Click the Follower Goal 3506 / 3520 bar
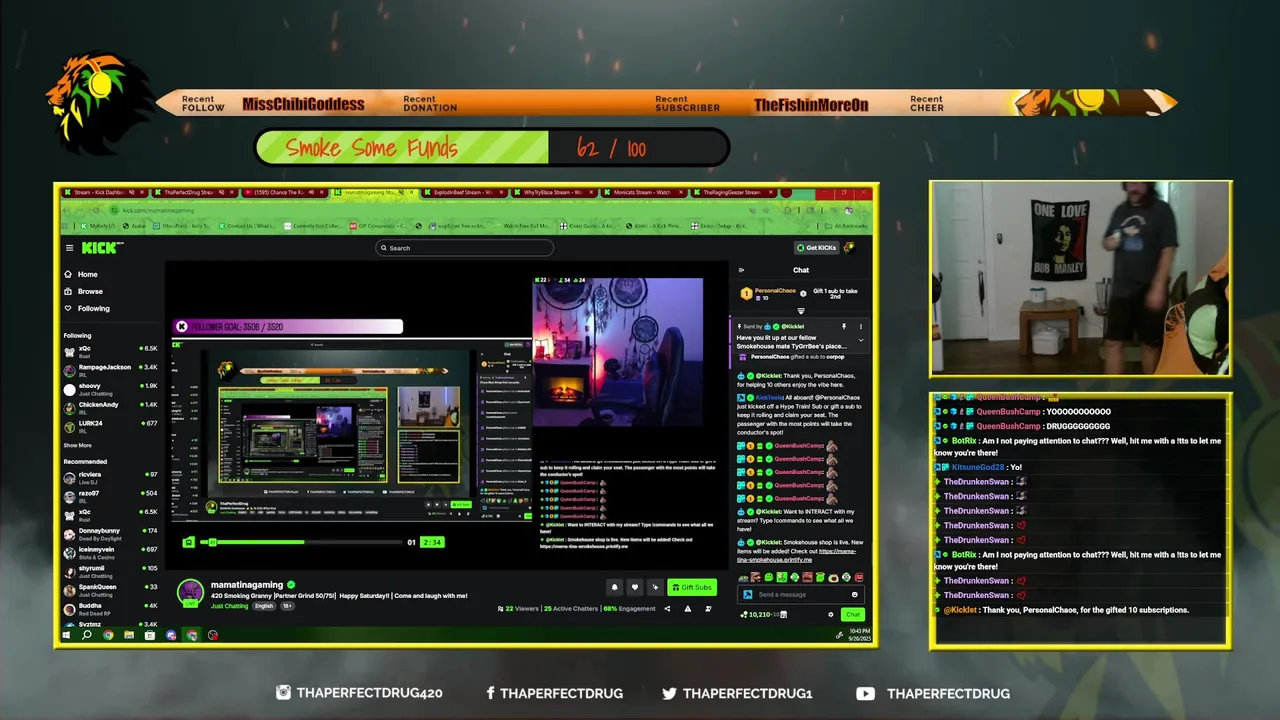Viewport: 1280px width, 720px height. point(287,326)
